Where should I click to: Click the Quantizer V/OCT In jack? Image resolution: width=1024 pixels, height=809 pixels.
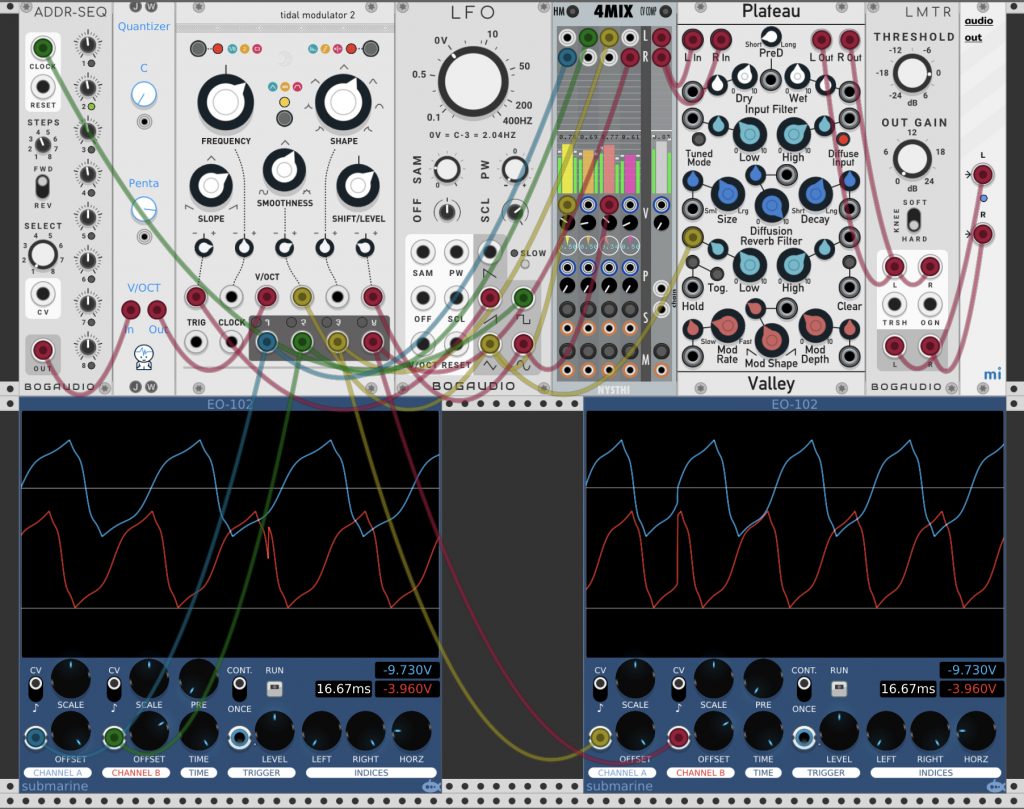(131, 309)
